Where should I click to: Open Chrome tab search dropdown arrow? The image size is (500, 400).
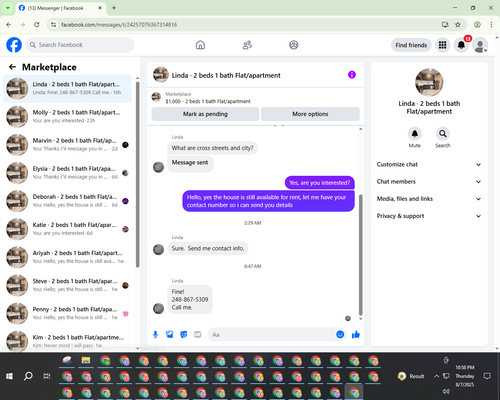tap(8, 8)
